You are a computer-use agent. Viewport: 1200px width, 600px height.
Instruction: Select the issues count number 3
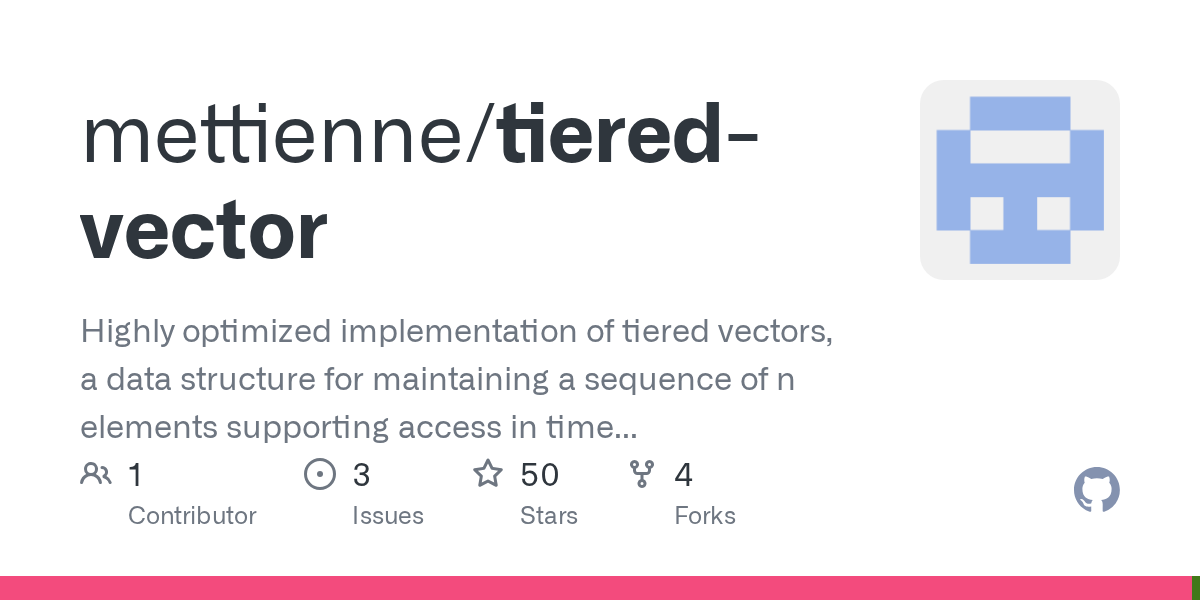point(361,474)
